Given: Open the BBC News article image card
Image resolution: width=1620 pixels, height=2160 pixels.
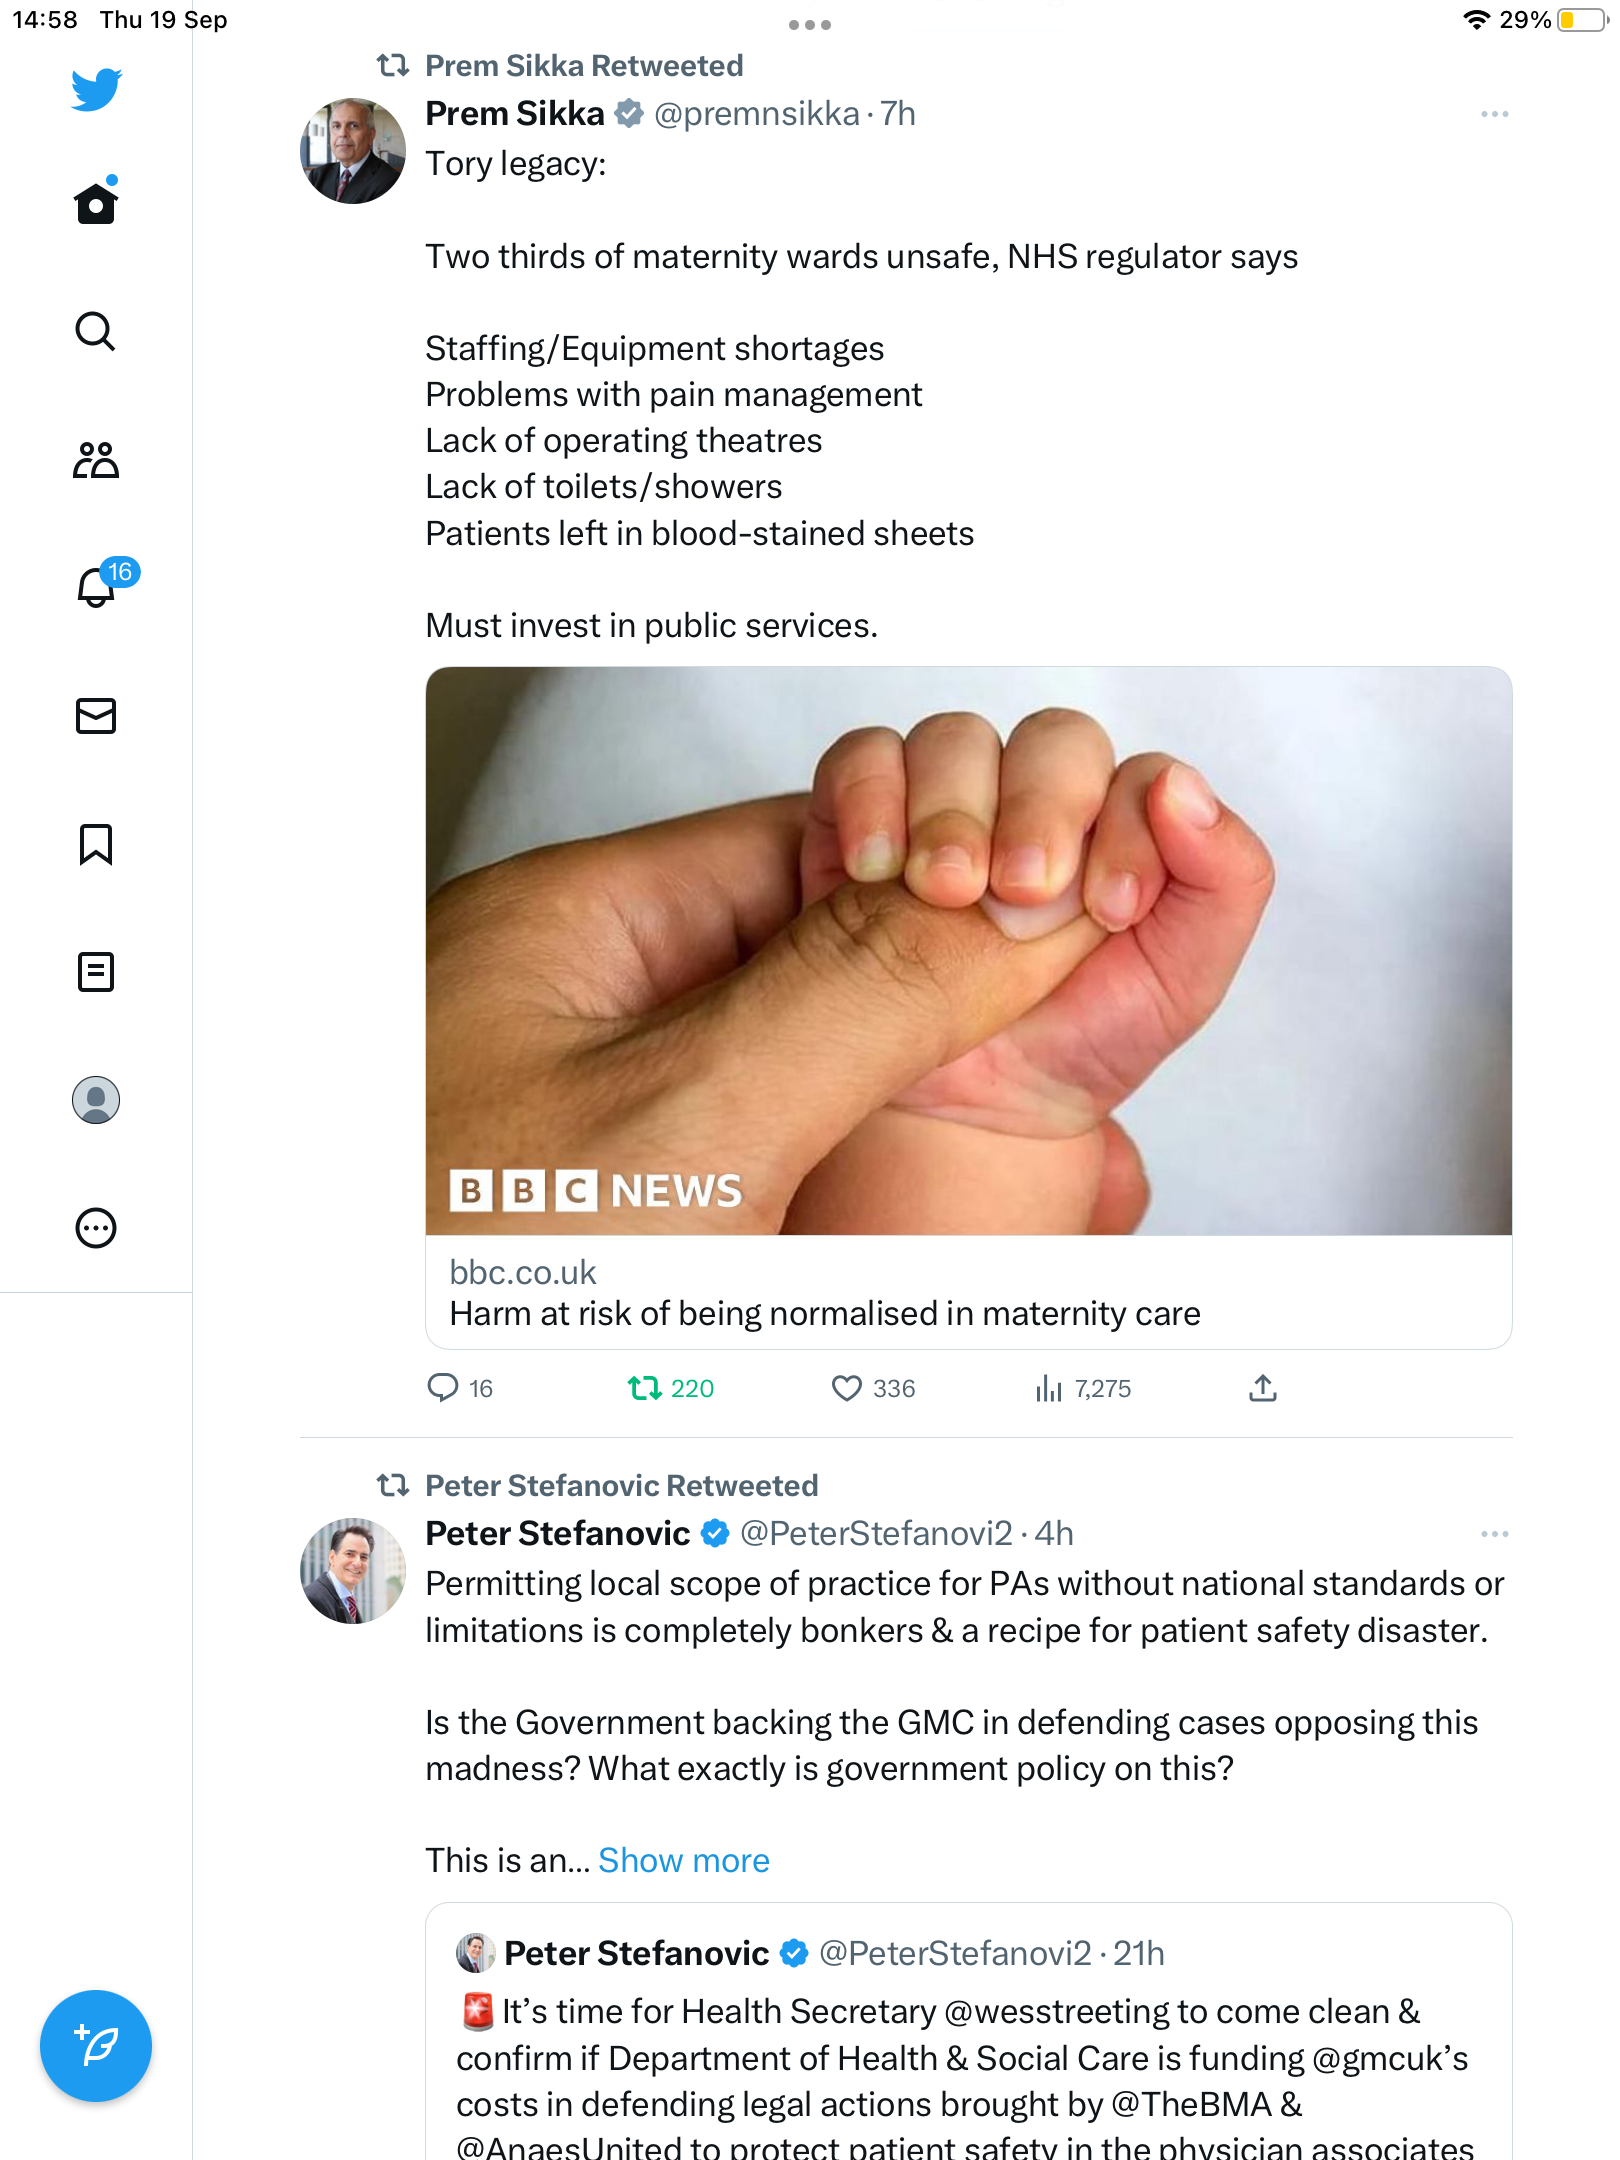Looking at the screenshot, I should click(x=968, y=950).
